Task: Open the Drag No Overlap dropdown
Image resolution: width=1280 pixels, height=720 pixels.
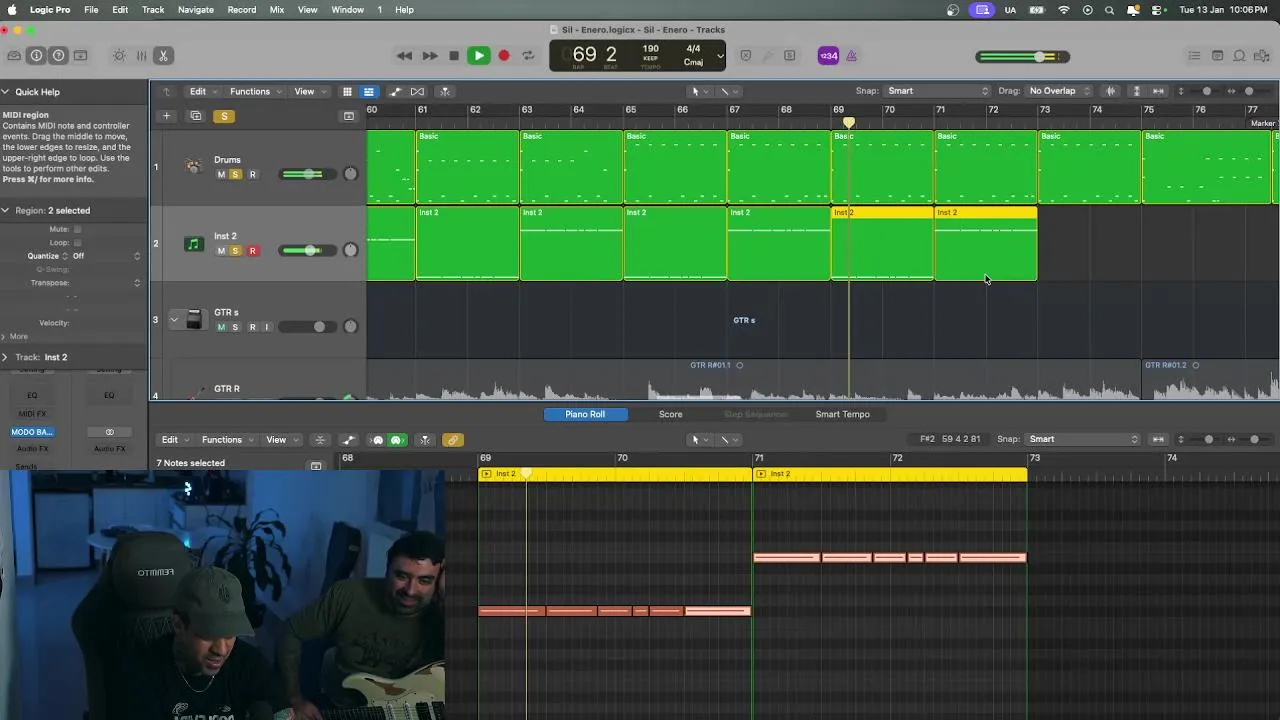Action: (1060, 91)
